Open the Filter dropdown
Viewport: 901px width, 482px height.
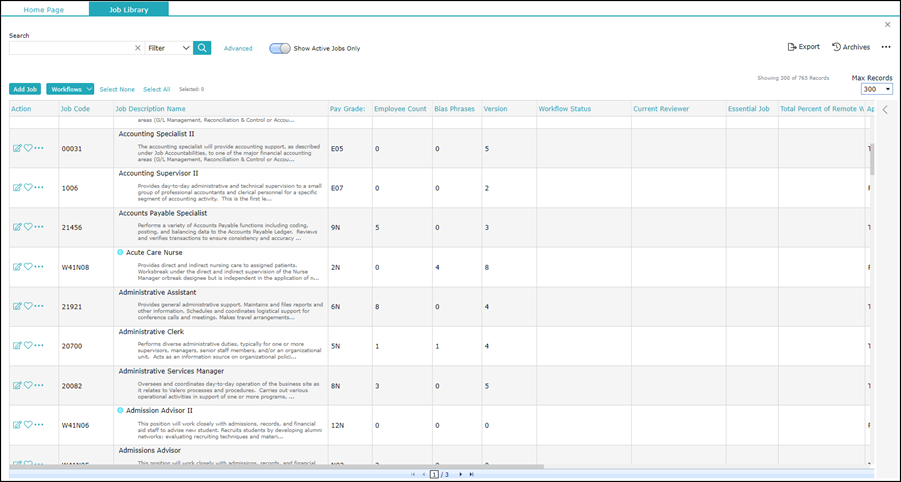coord(168,48)
